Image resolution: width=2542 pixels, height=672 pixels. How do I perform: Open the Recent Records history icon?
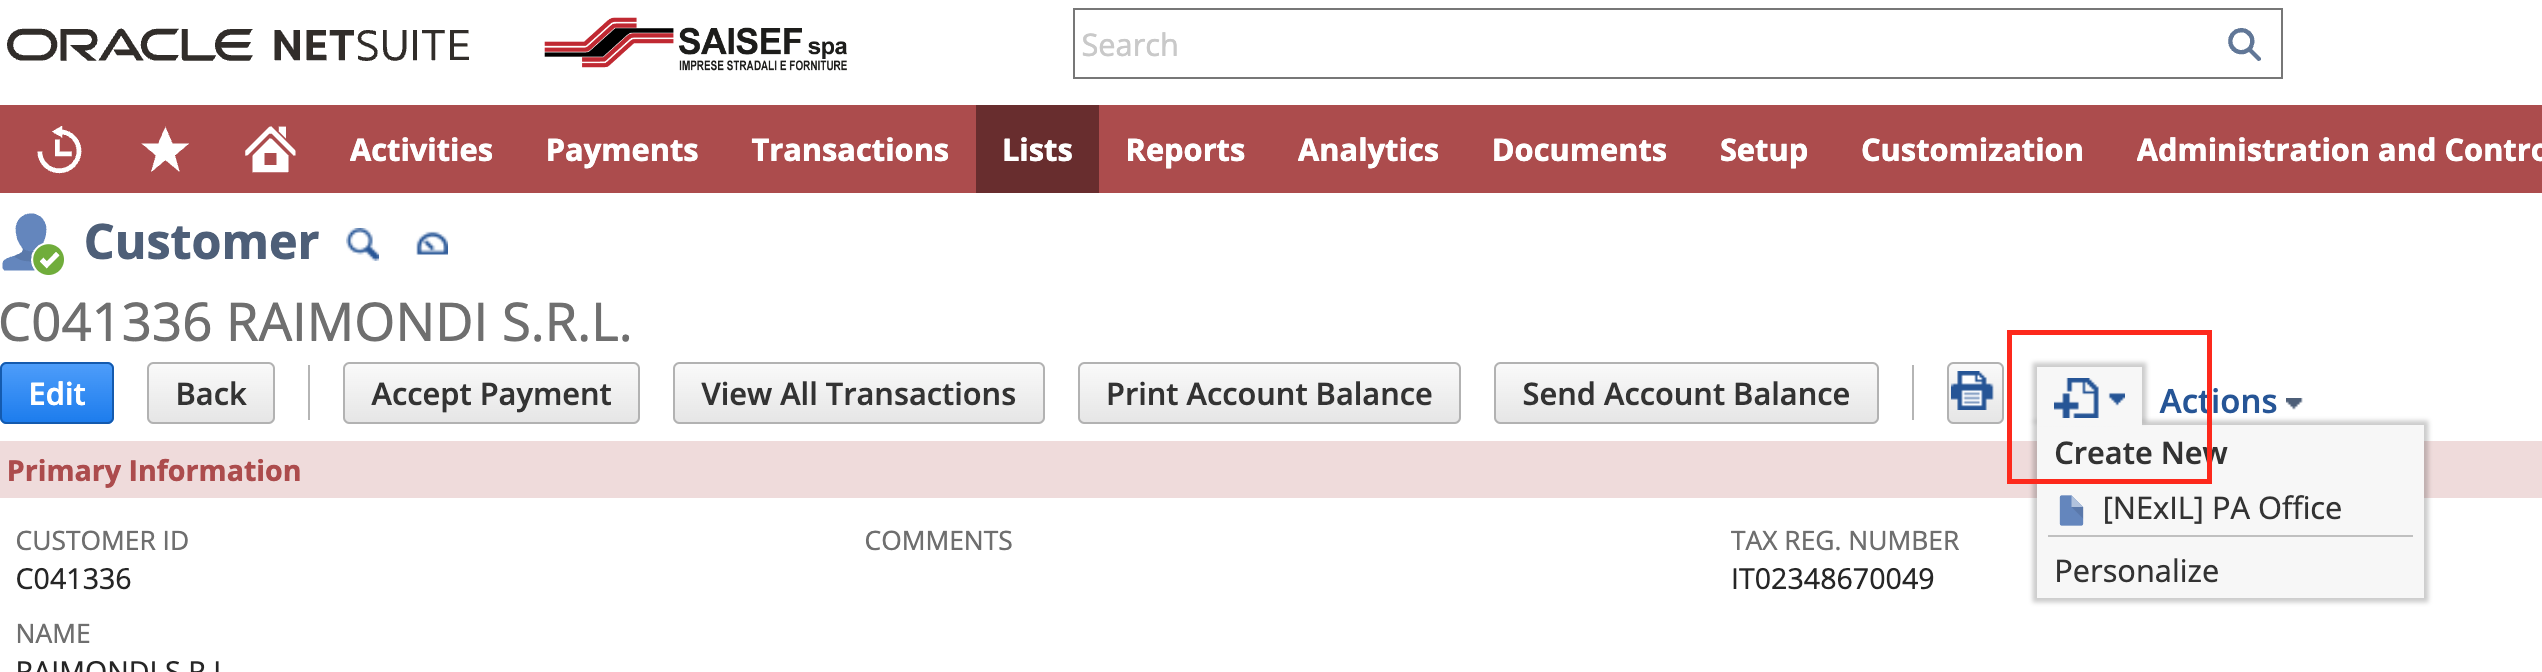coord(60,148)
